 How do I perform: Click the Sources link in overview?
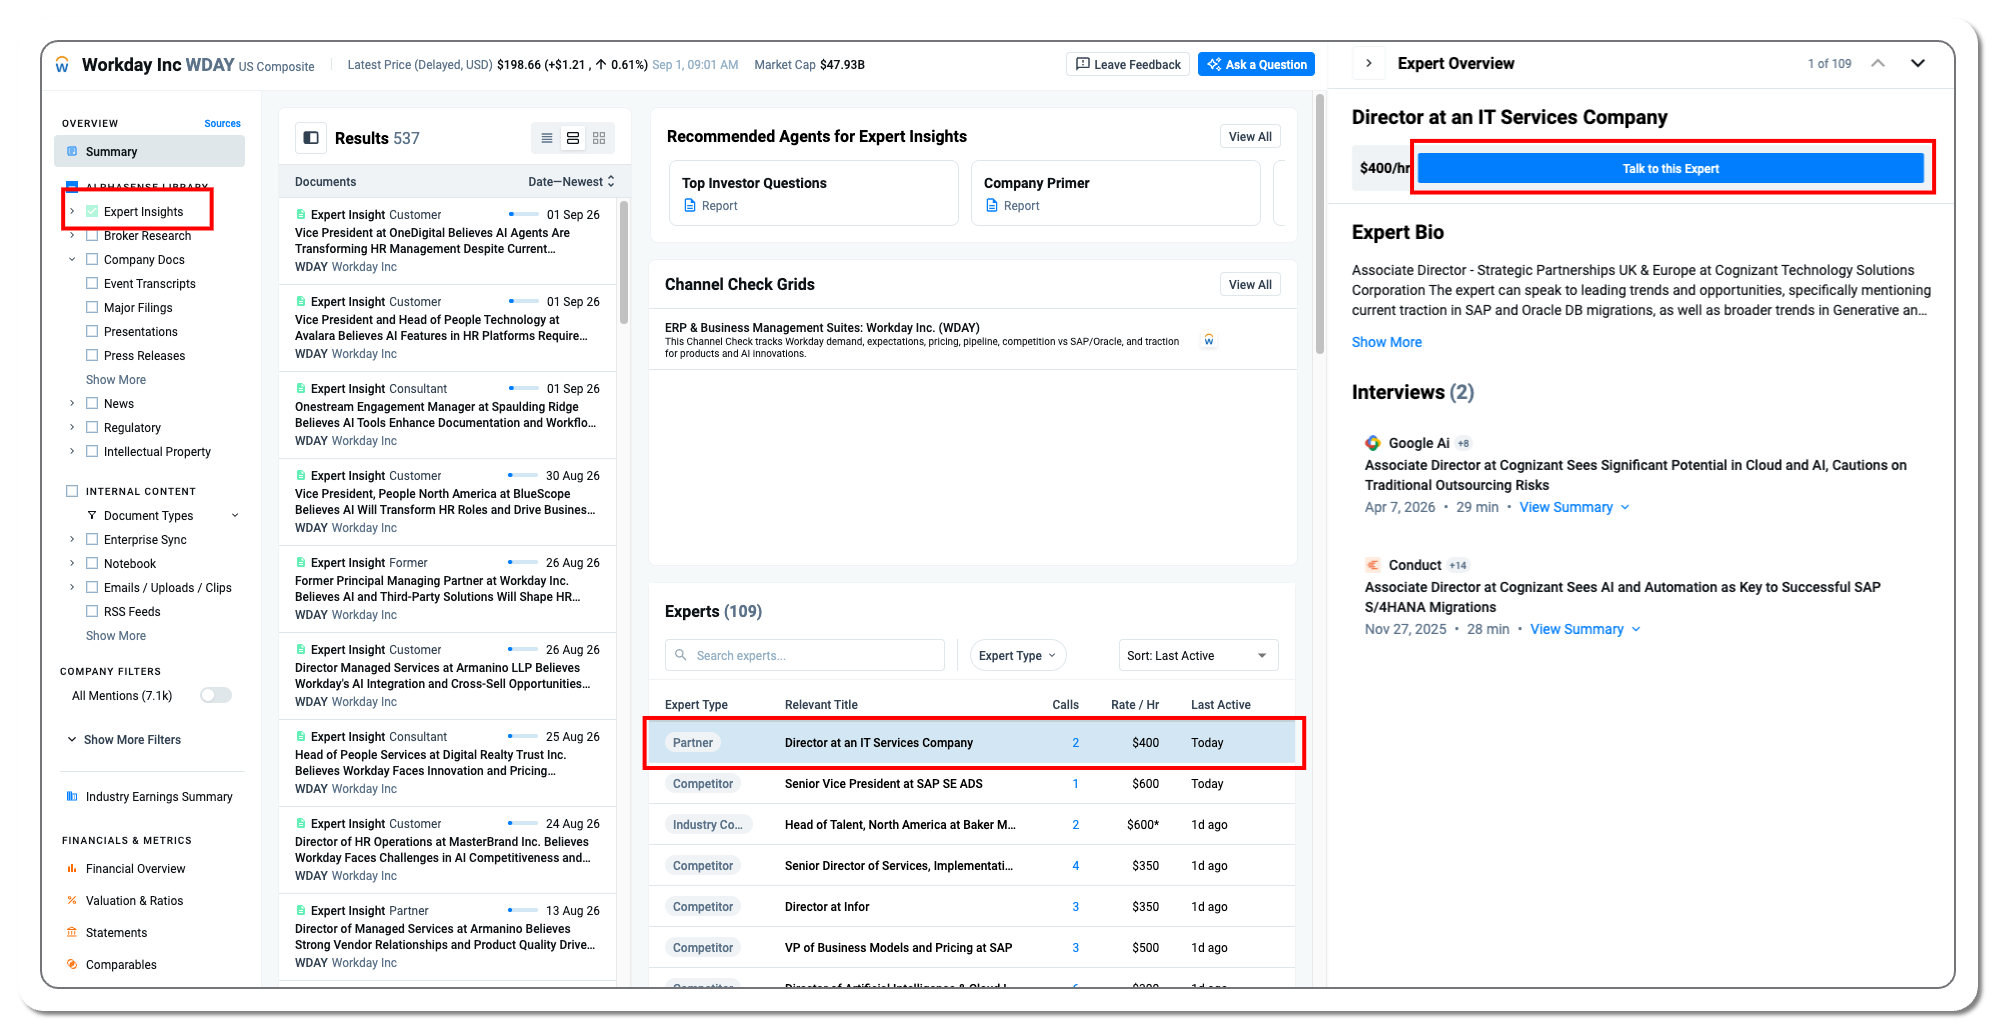tap(222, 124)
